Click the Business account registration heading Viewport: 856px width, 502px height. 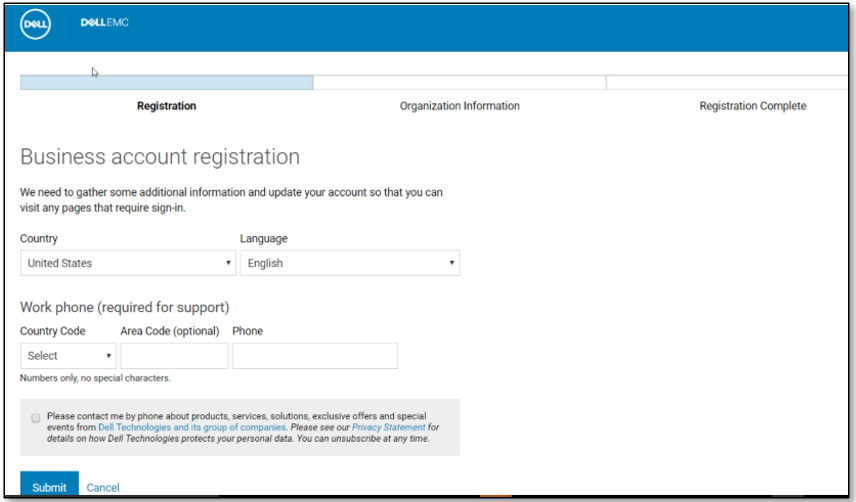click(160, 157)
